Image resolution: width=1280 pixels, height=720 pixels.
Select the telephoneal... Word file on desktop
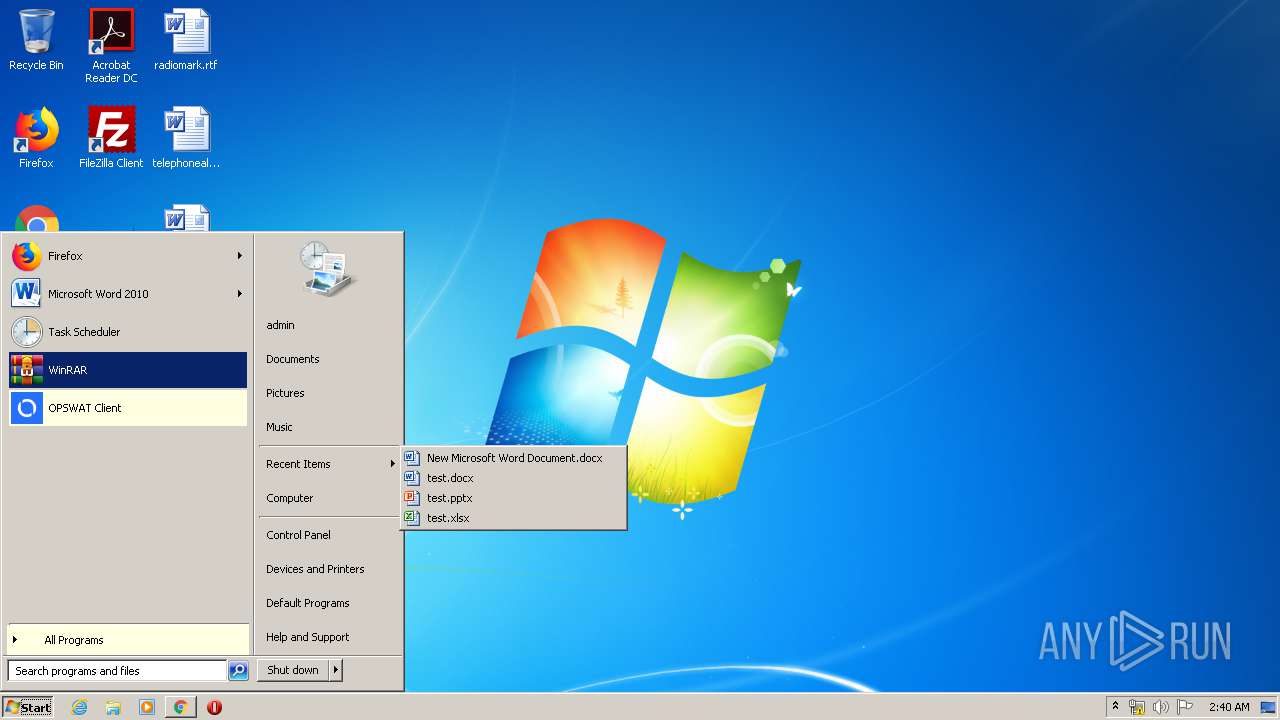point(186,138)
